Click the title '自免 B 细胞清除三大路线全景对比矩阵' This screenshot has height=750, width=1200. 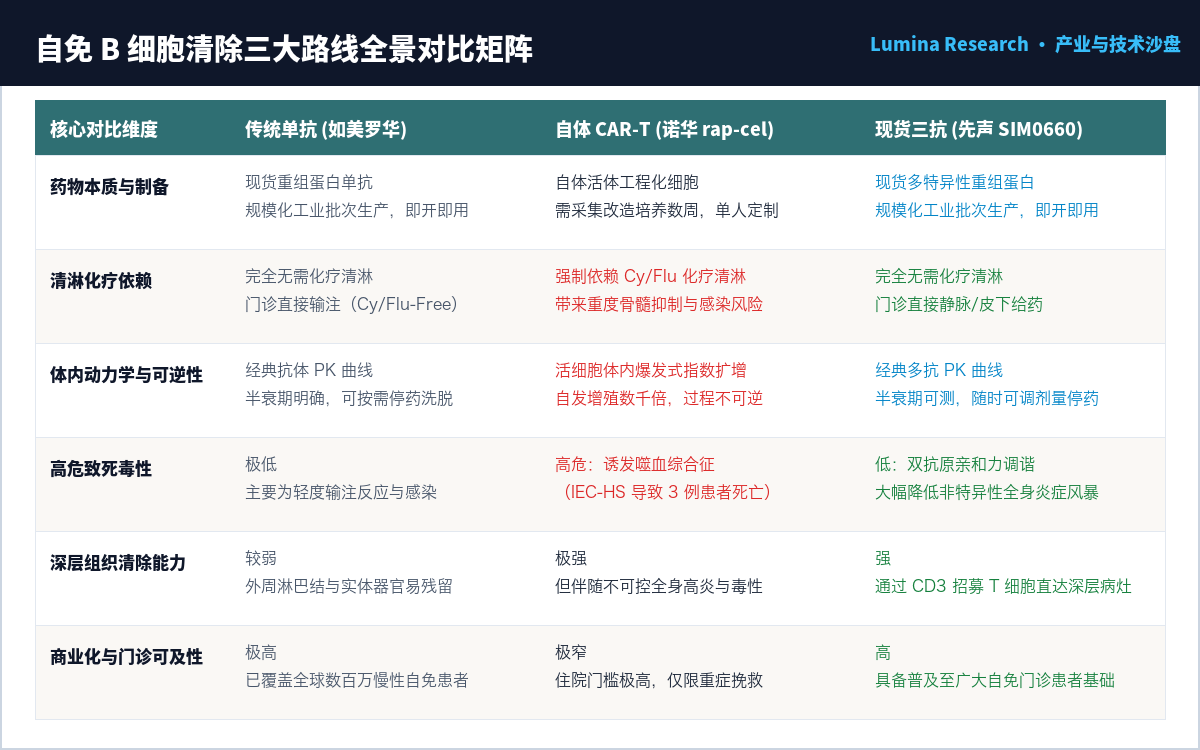click(284, 49)
